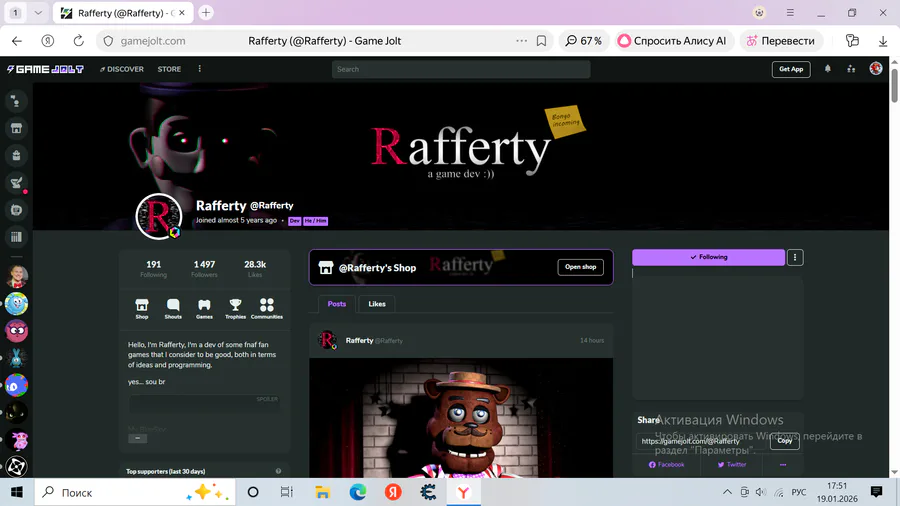900x506 pixels.
Task: Go to Discover page
Action: [x=122, y=69]
